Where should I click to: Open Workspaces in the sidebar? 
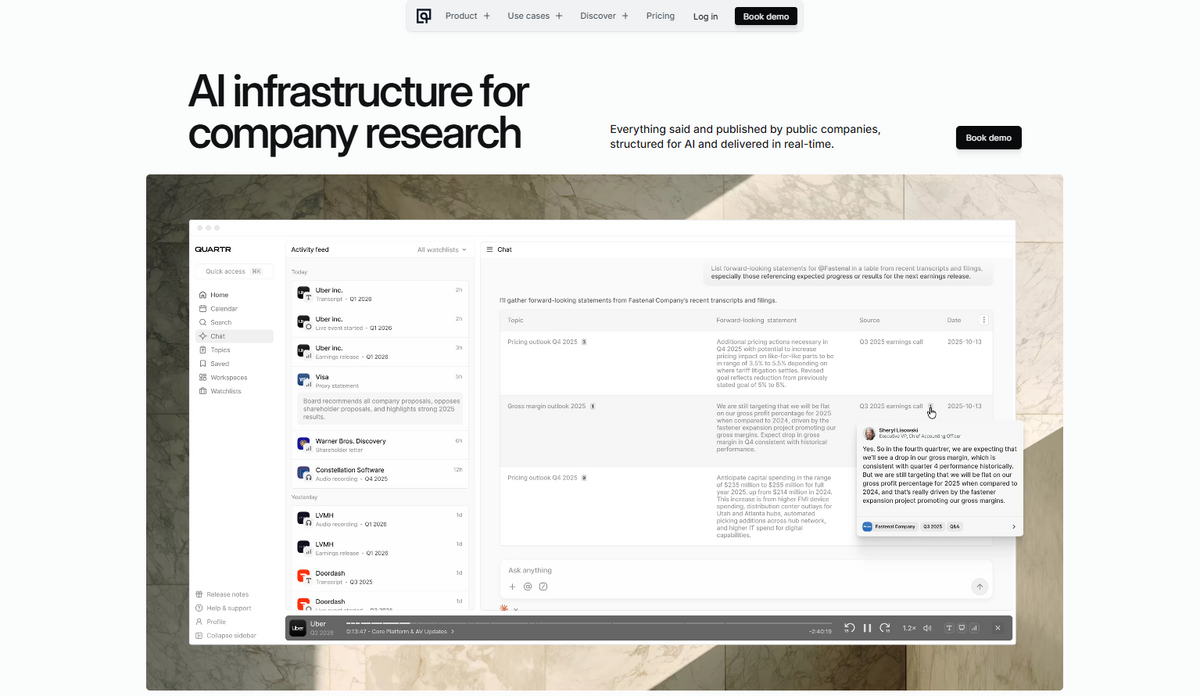(233, 378)
